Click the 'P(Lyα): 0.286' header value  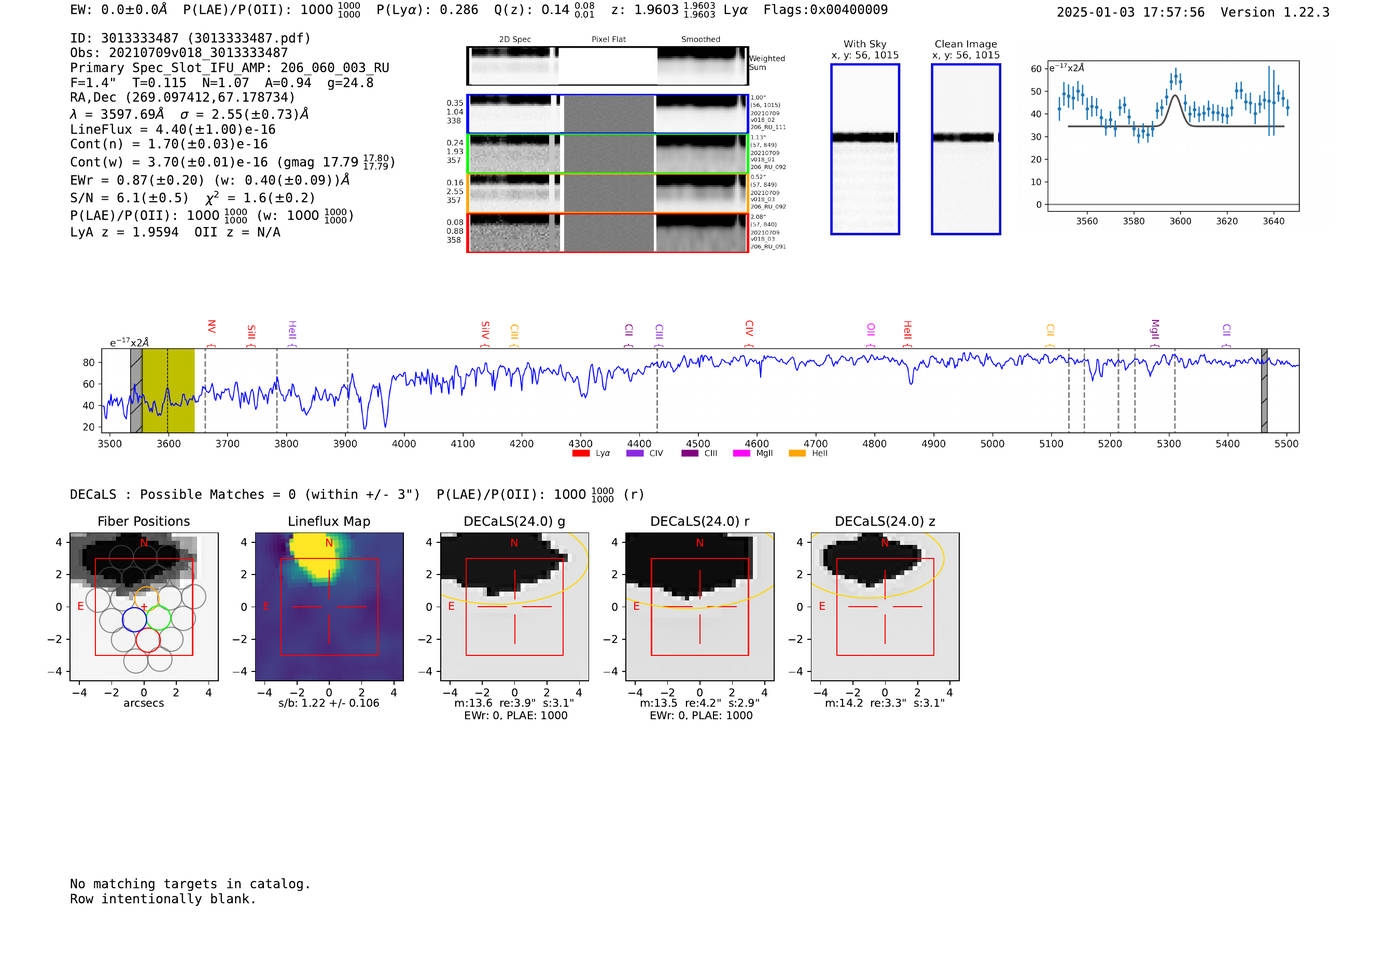[x=427, y=10]
